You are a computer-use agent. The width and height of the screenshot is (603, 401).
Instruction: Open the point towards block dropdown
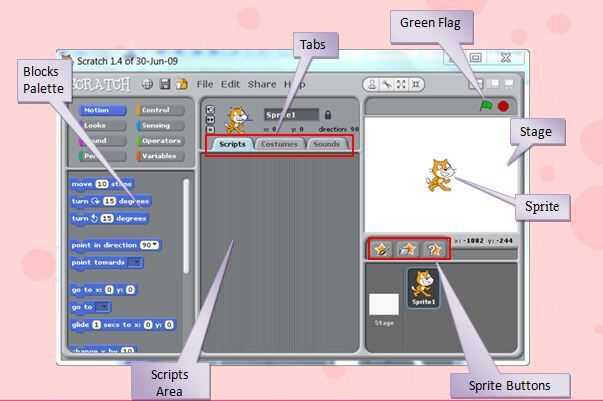pyautogui.click(x=135, y=262)
